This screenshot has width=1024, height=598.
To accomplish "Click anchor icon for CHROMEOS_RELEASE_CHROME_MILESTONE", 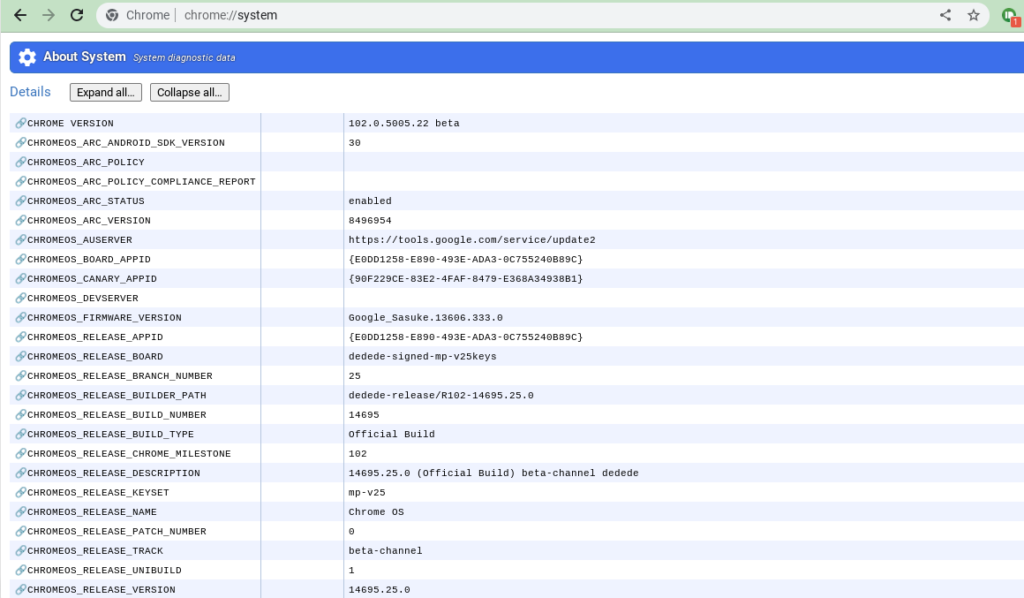I will point(21,453).
